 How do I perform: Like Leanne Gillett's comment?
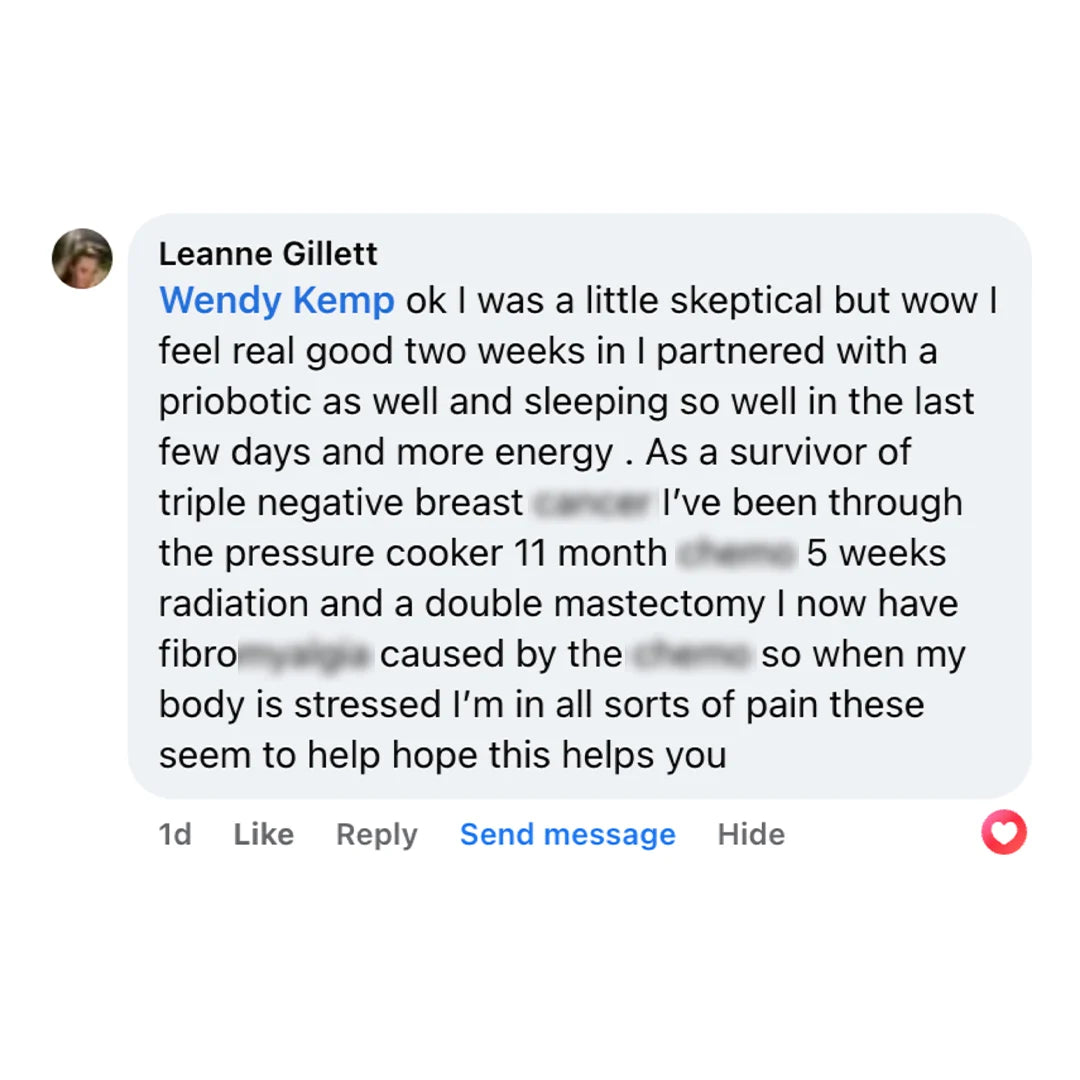263,834
